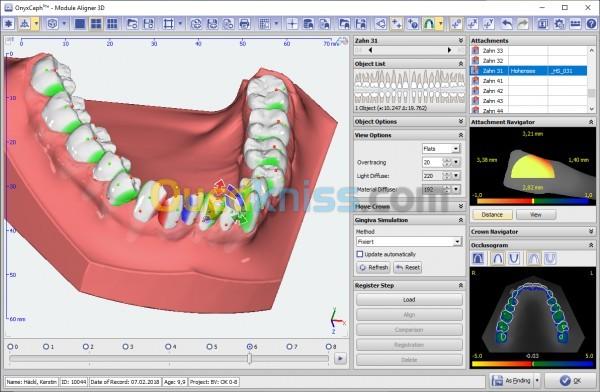Collapse the Register Step panel

tap(461, 286)
